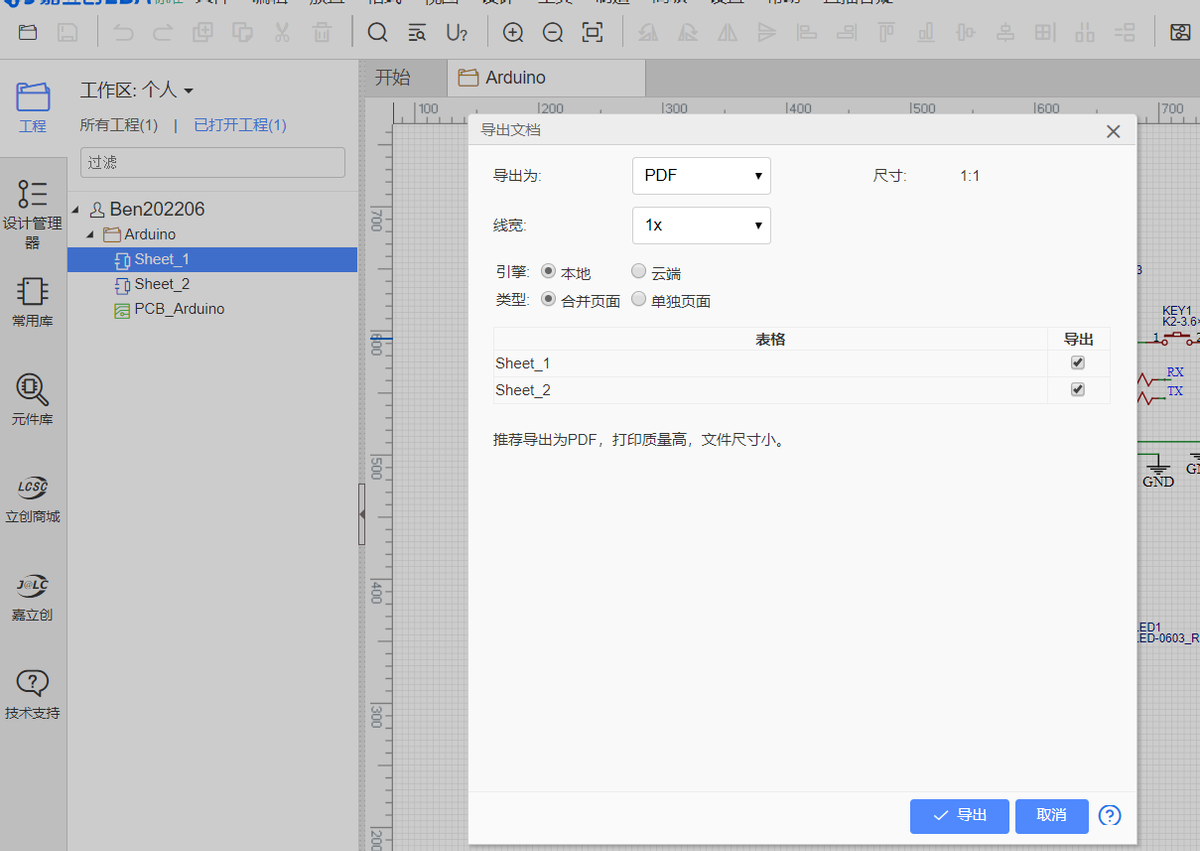Click the undo arrow icon
The width and height of the screenshot is (1200, 851).
[x=123, y=33]
